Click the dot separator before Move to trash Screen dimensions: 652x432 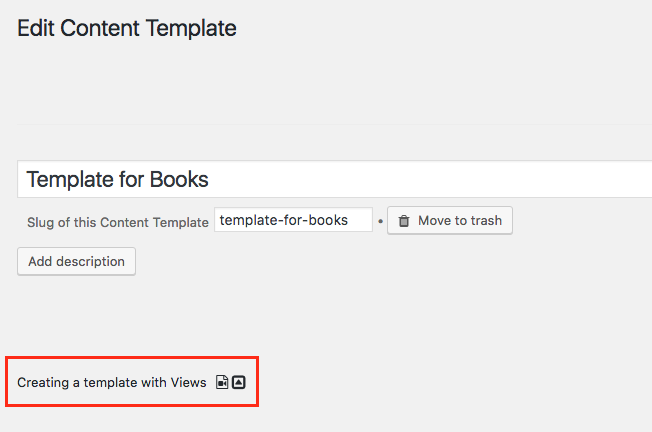(x=380, y=221)
